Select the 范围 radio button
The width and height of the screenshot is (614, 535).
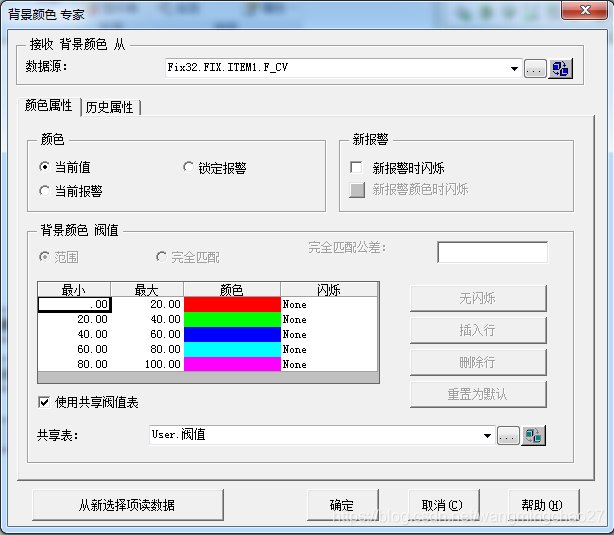click(x=45, y=257)
